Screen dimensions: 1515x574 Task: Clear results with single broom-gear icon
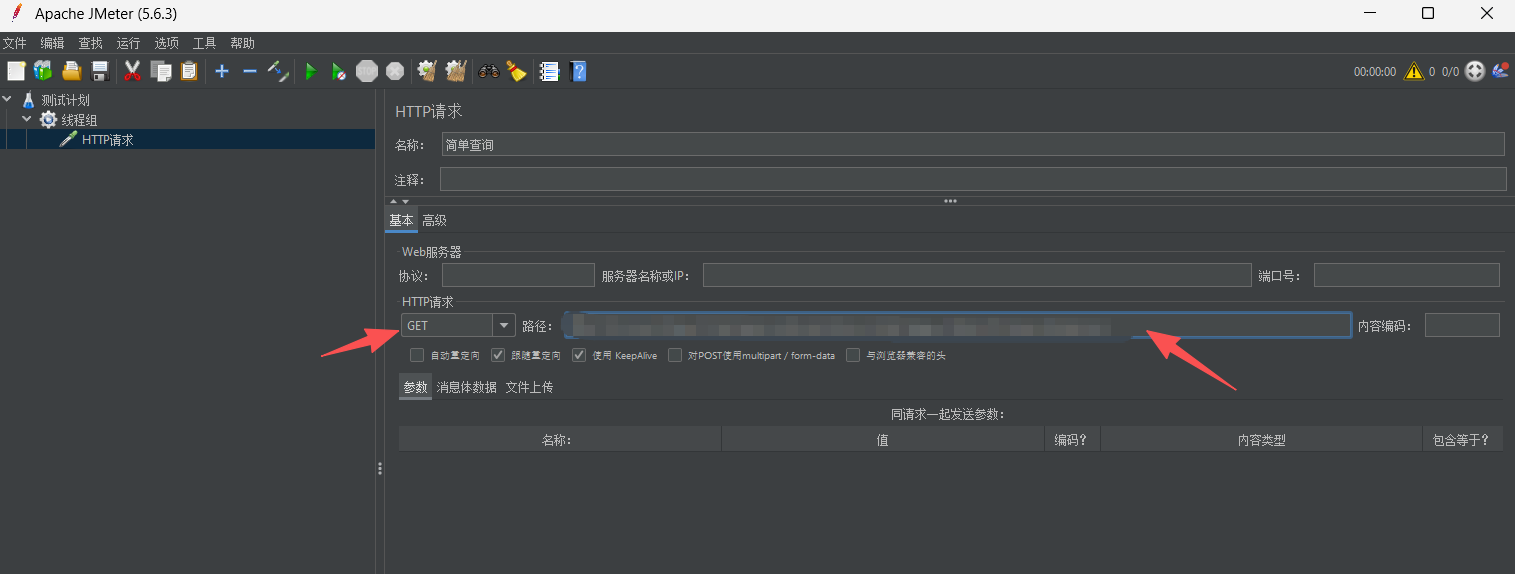click(x=427, y=71)
